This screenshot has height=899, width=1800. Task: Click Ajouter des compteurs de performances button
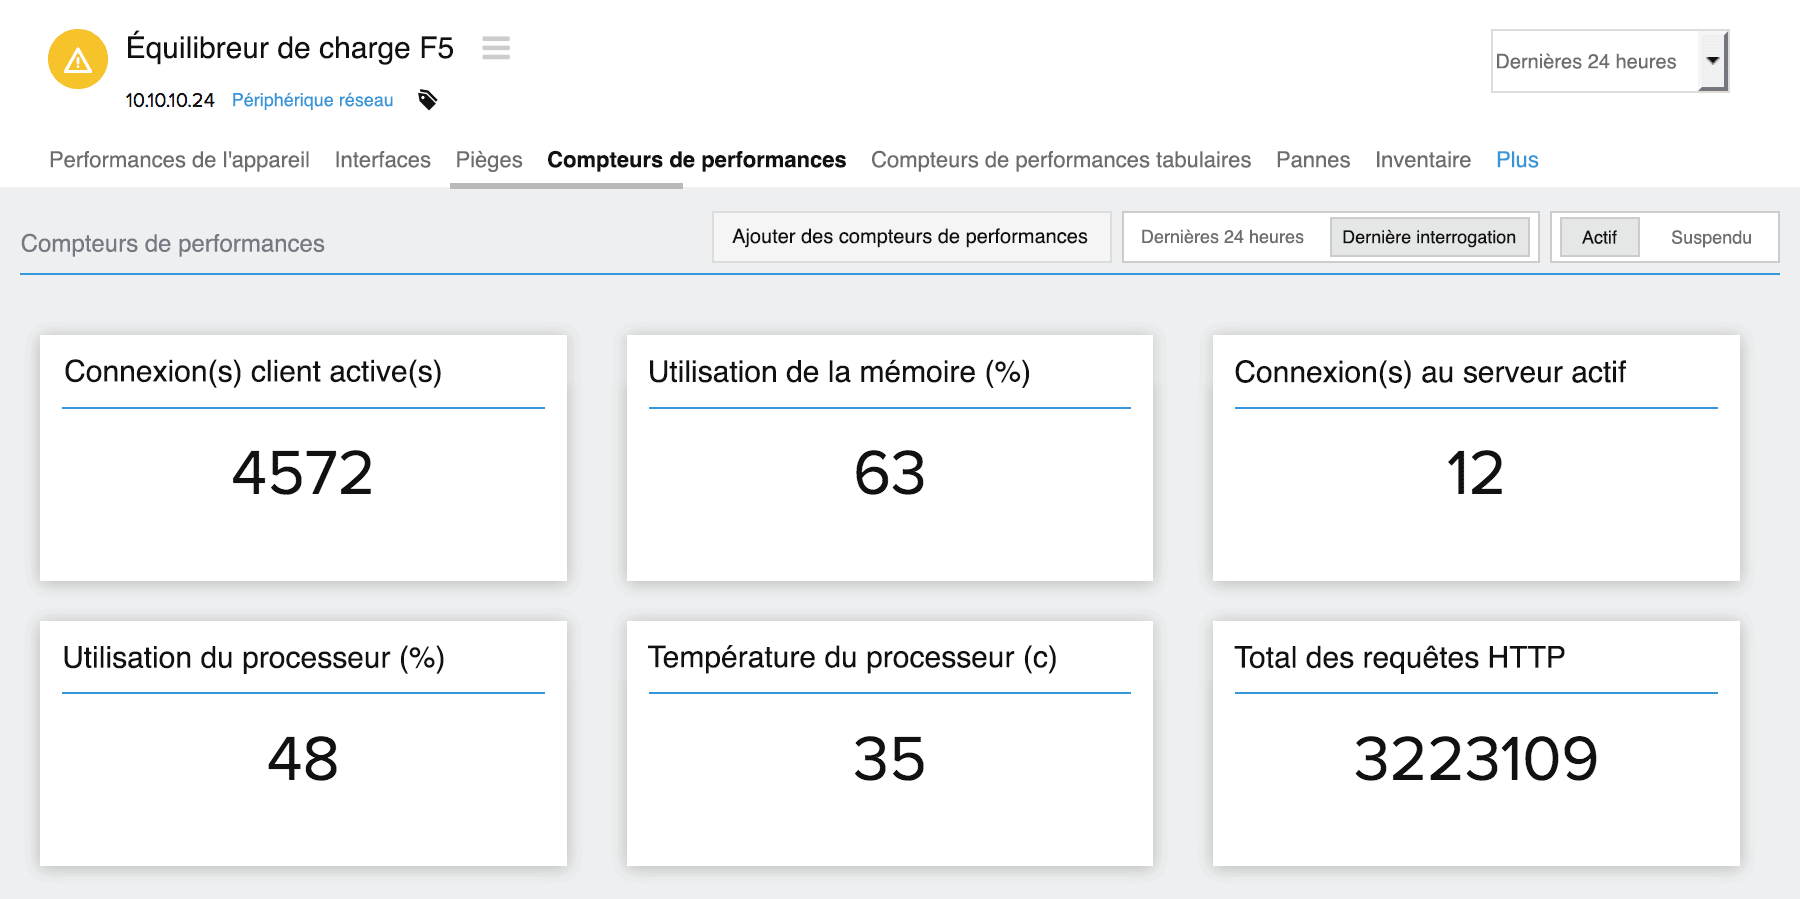(x=911, y=237)
